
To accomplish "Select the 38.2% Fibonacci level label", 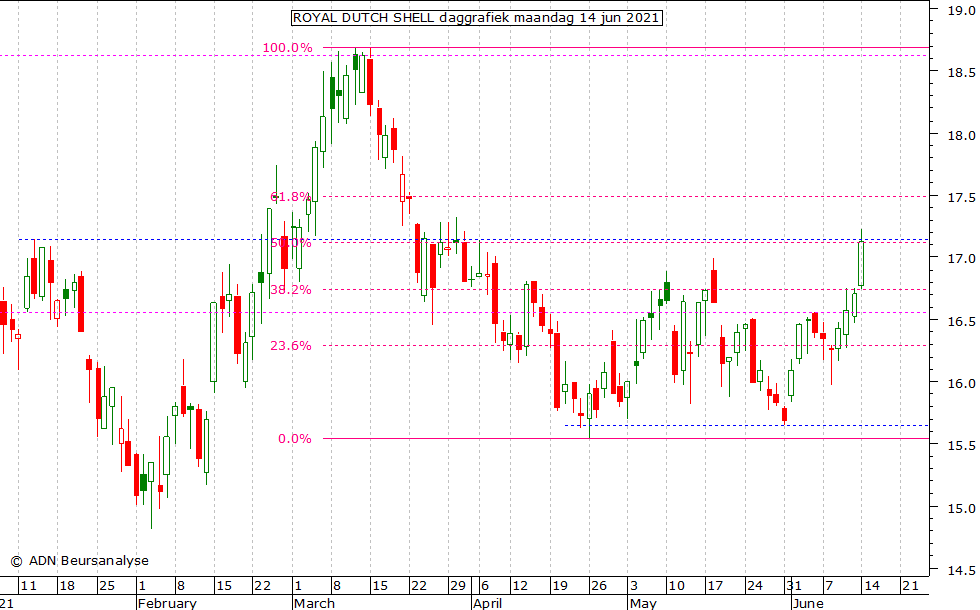I will [x=291, y=290].
